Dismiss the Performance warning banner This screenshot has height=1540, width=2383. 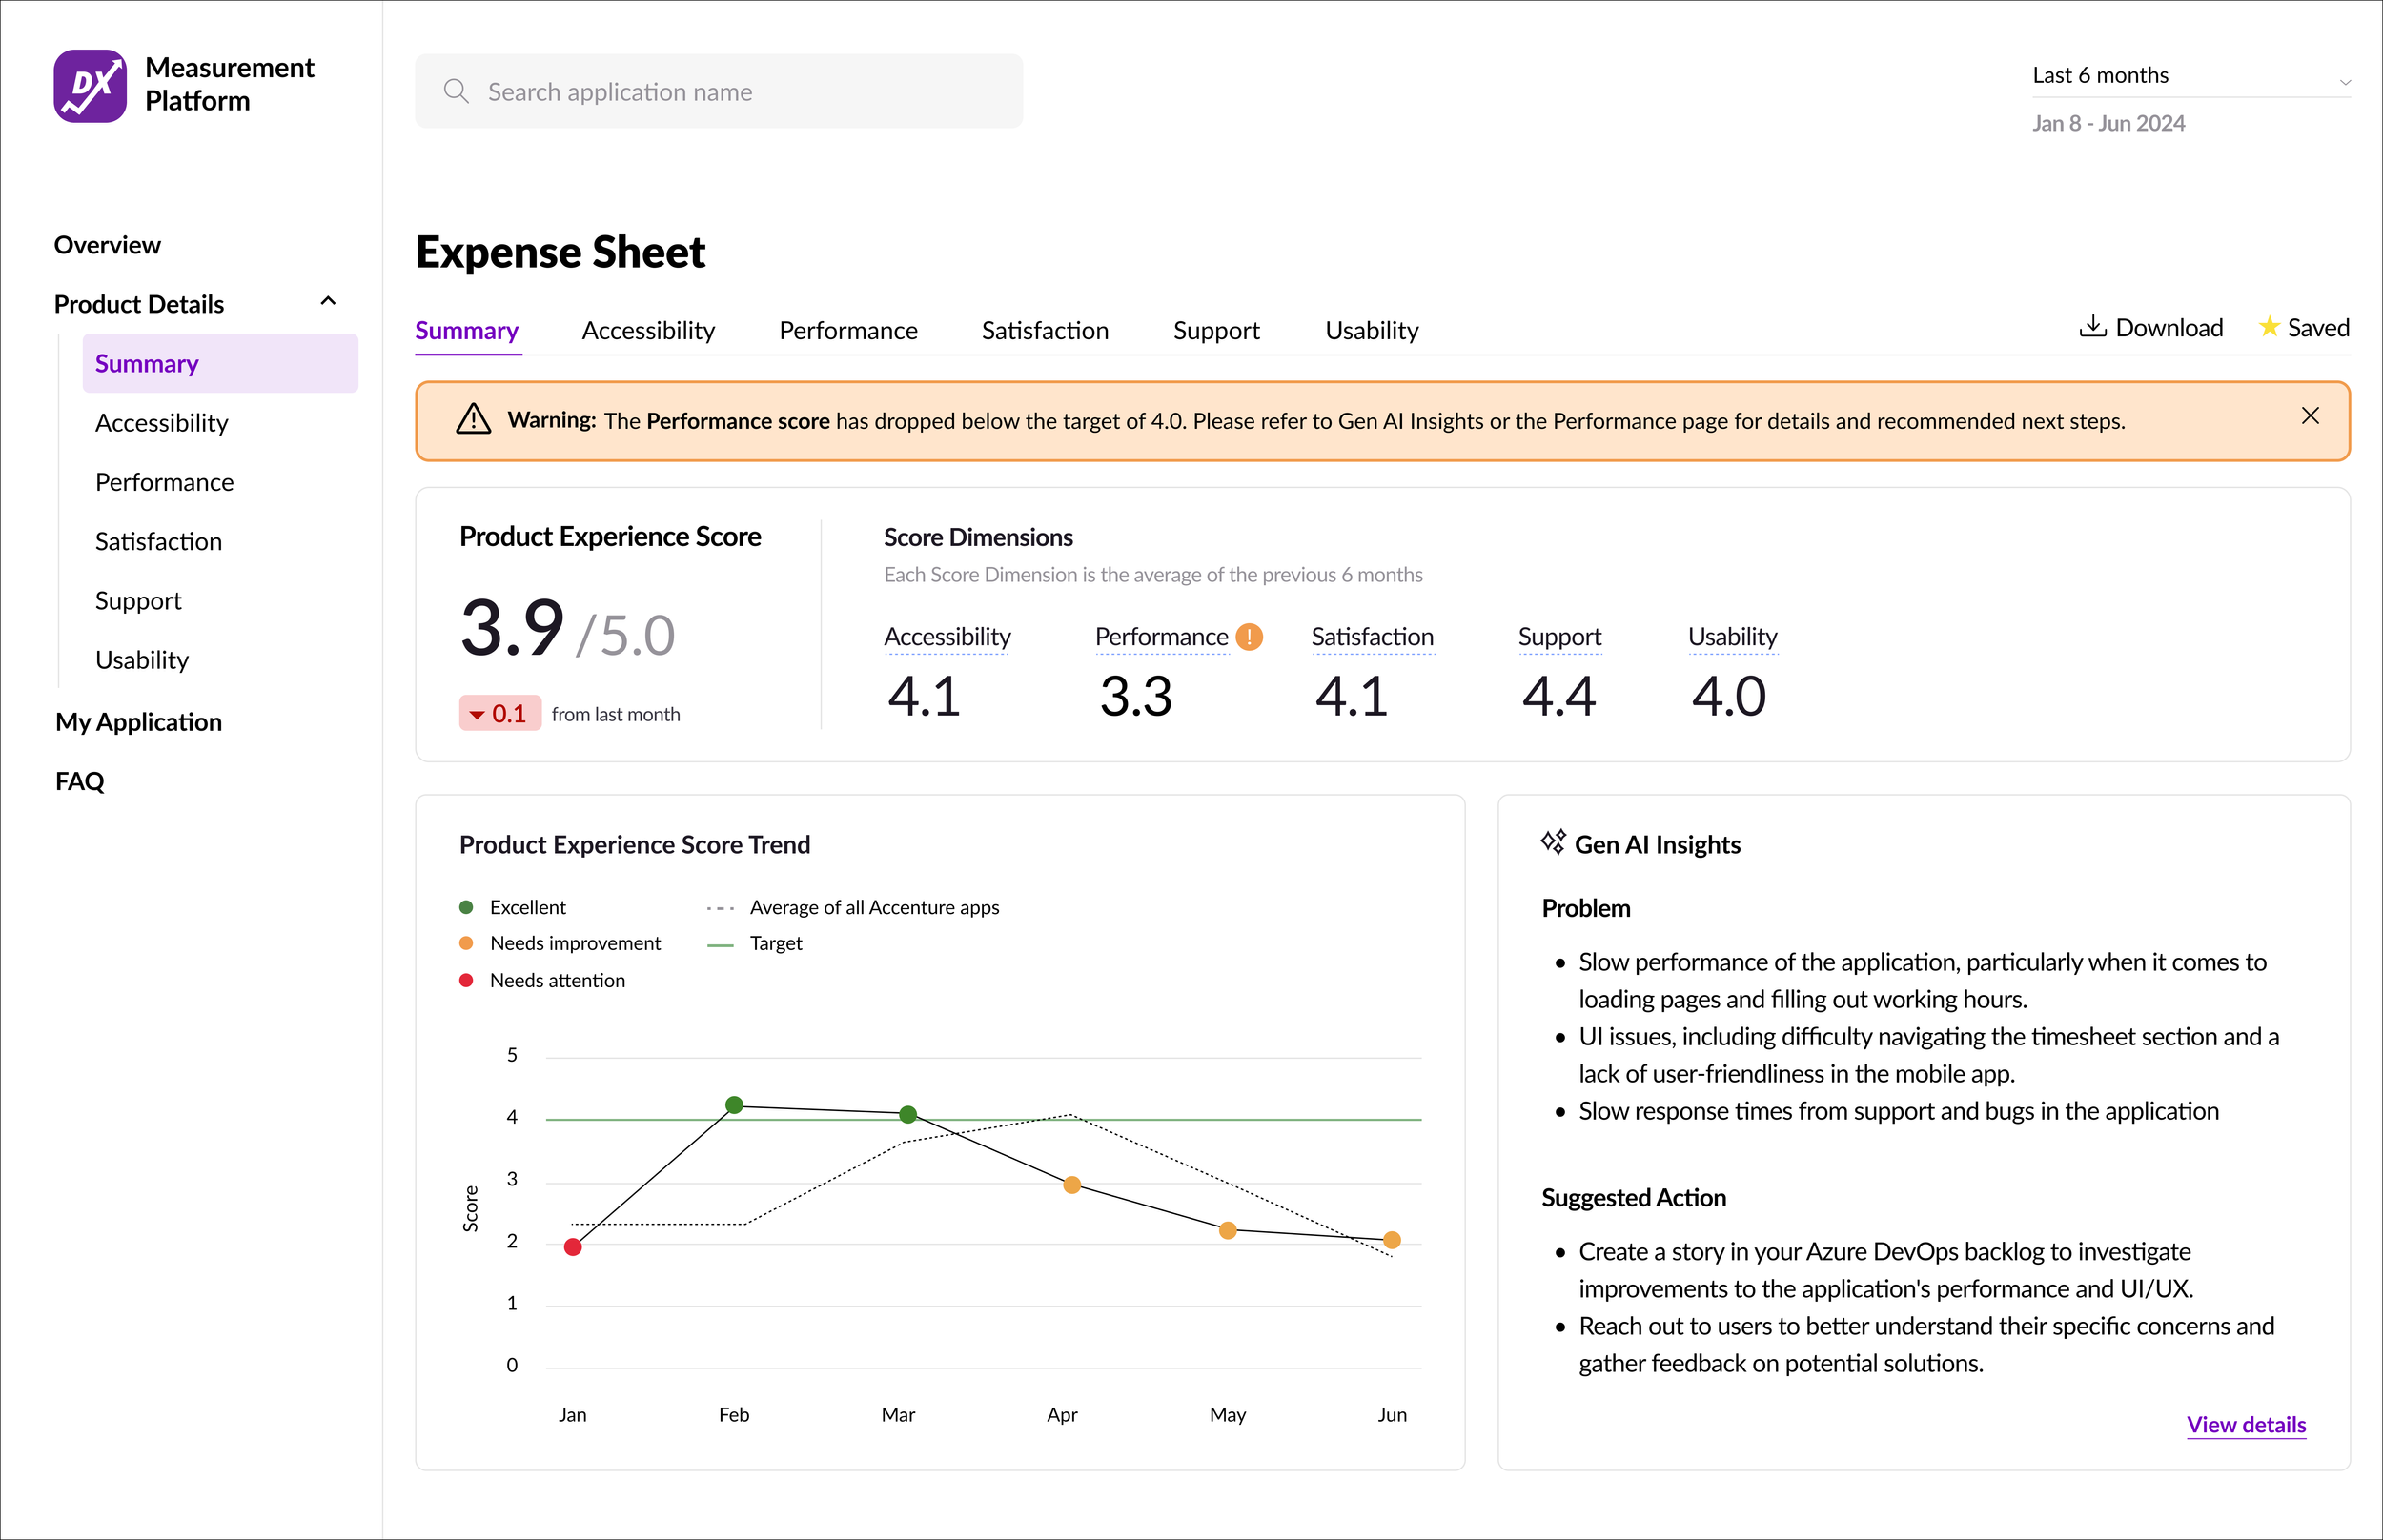click(2310, 416)
